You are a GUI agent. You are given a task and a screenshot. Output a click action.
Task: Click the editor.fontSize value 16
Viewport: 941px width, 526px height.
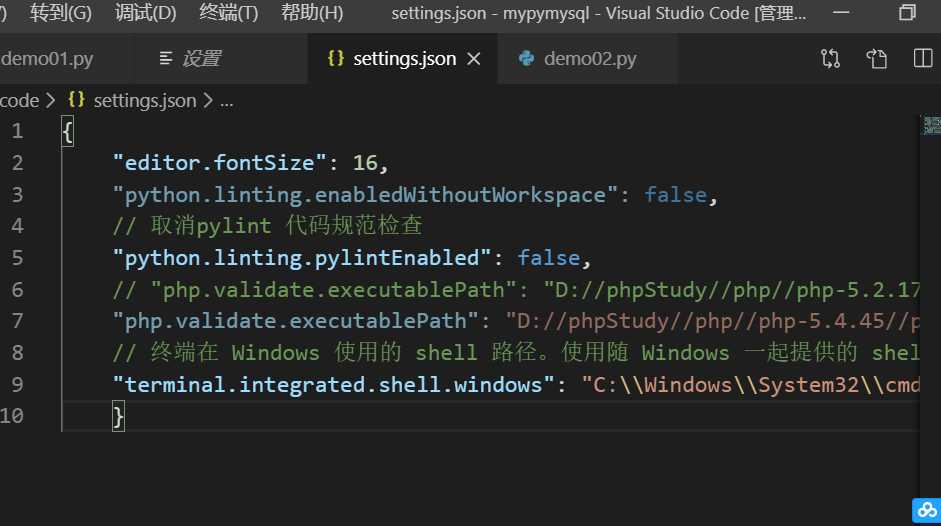click(x=365, y=162)
